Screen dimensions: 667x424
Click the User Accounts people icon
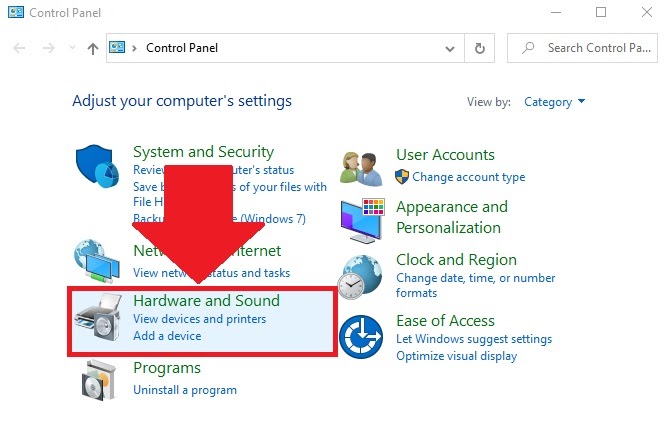click(x=362, y=167)
